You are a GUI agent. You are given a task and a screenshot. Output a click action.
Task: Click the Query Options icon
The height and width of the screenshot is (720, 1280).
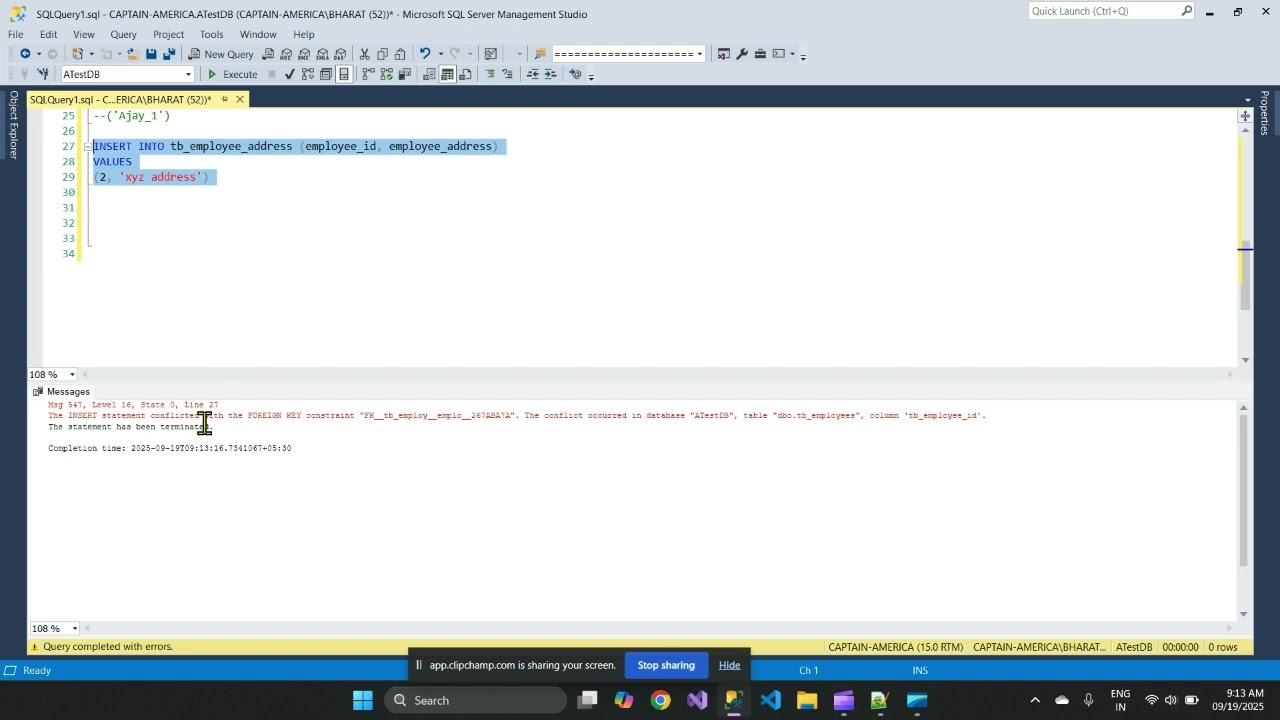(x=326, y=74)
